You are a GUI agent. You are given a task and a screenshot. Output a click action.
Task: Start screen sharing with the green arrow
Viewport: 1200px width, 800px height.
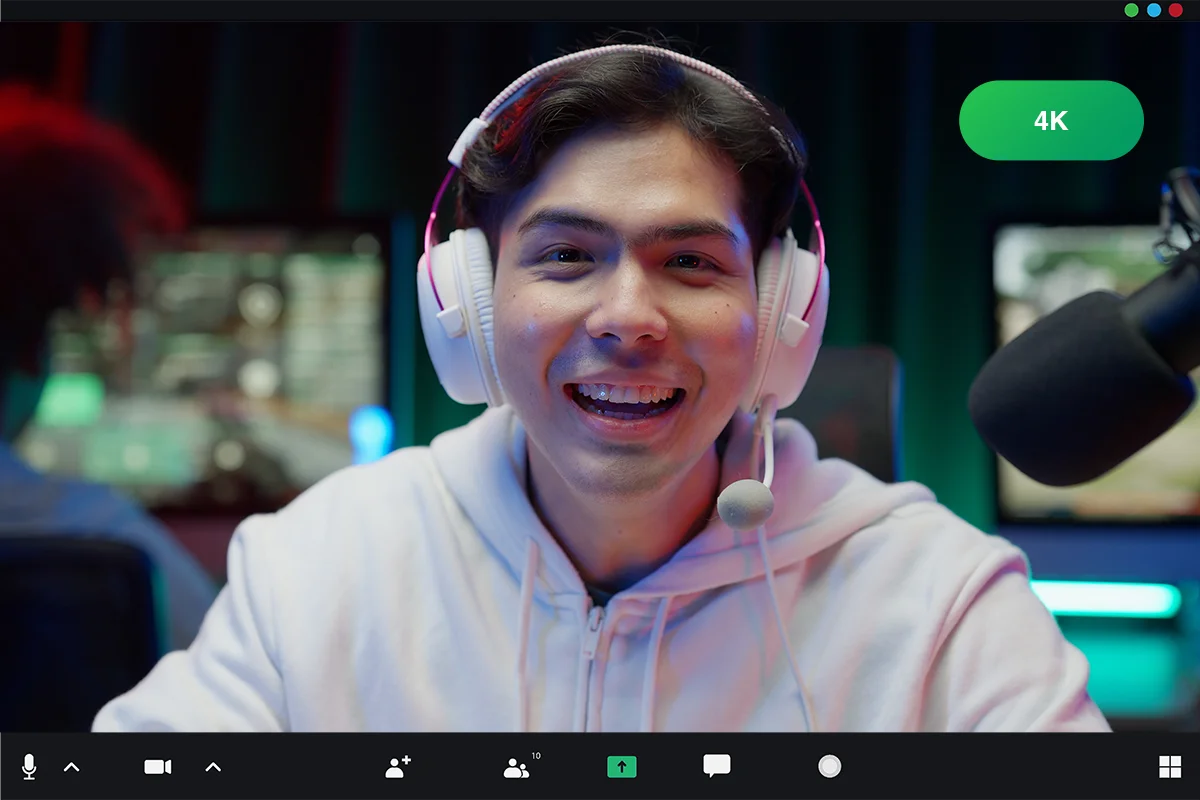coord(621,767)
